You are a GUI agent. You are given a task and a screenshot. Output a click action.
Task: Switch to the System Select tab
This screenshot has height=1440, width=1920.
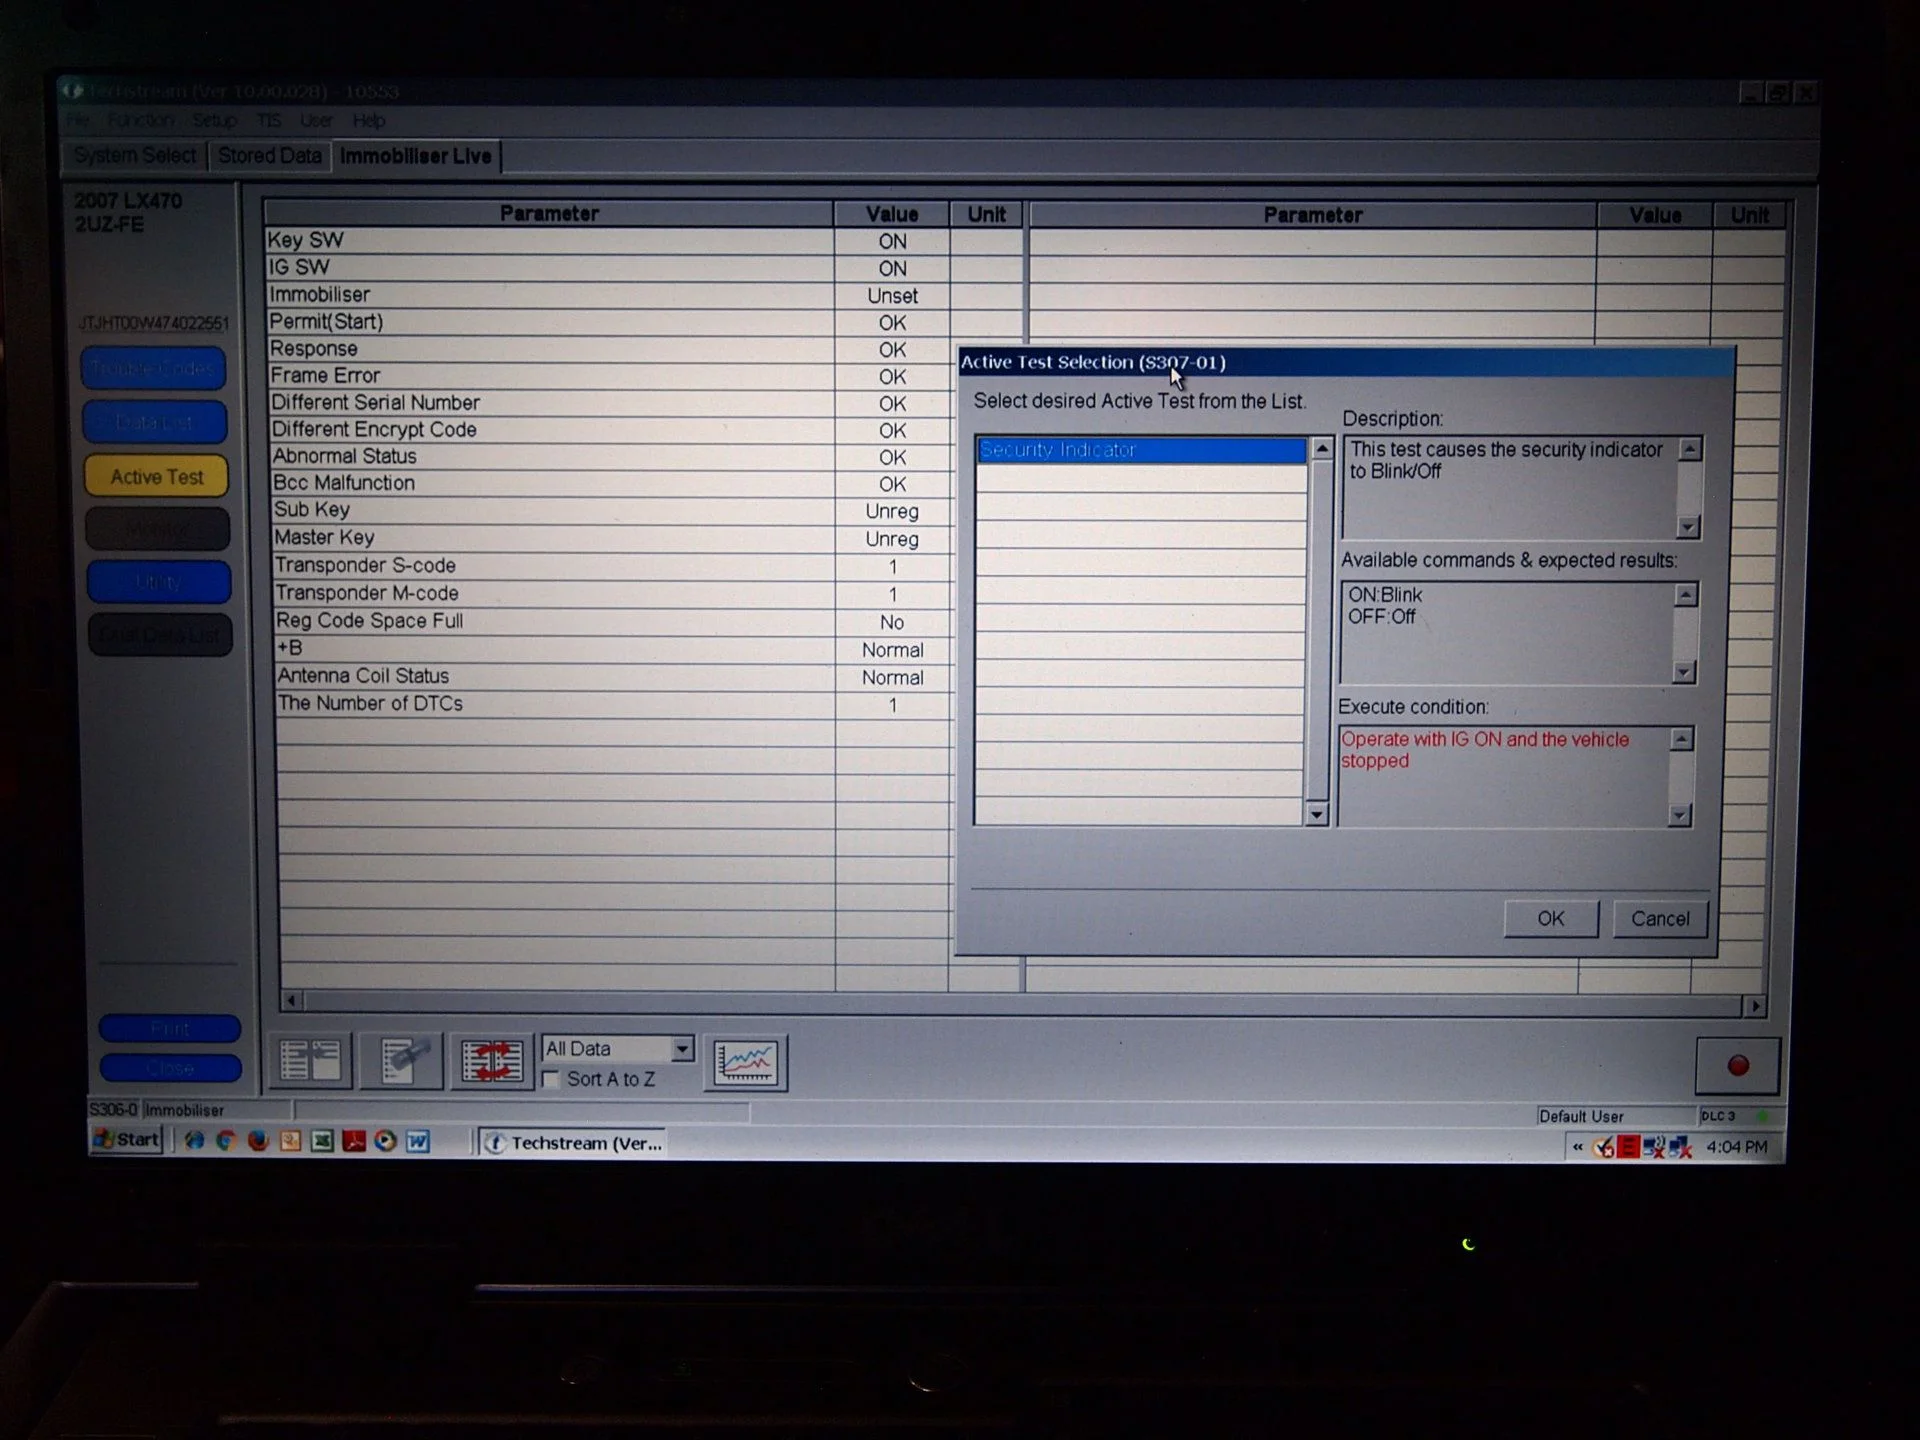pyautogui.click(x=135, y=155)
